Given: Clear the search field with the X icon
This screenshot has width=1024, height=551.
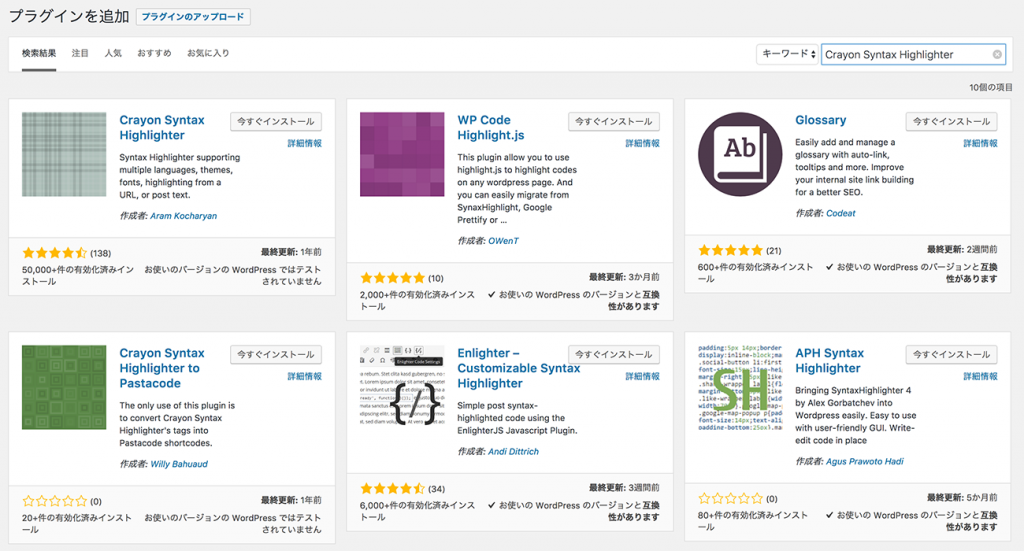Looking at the screenshot, I should coord(997,54).
